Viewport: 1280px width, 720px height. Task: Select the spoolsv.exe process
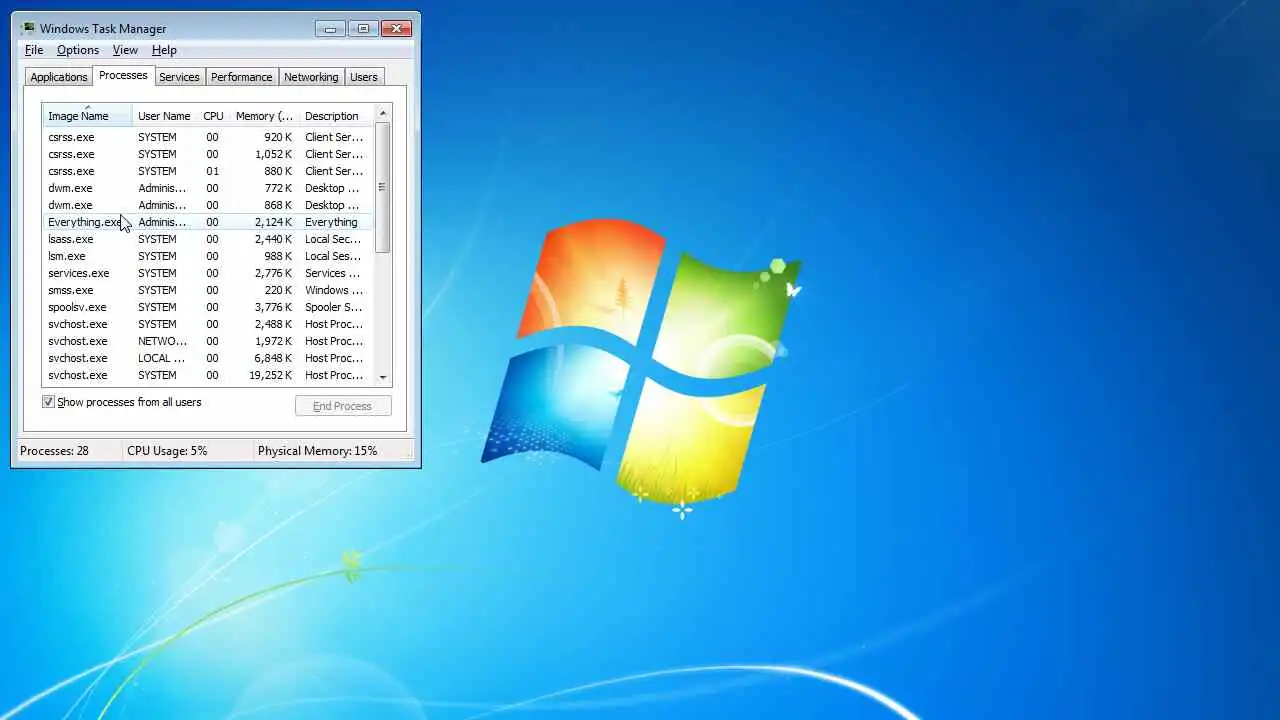pyautogui.click(x=206, y=307)
